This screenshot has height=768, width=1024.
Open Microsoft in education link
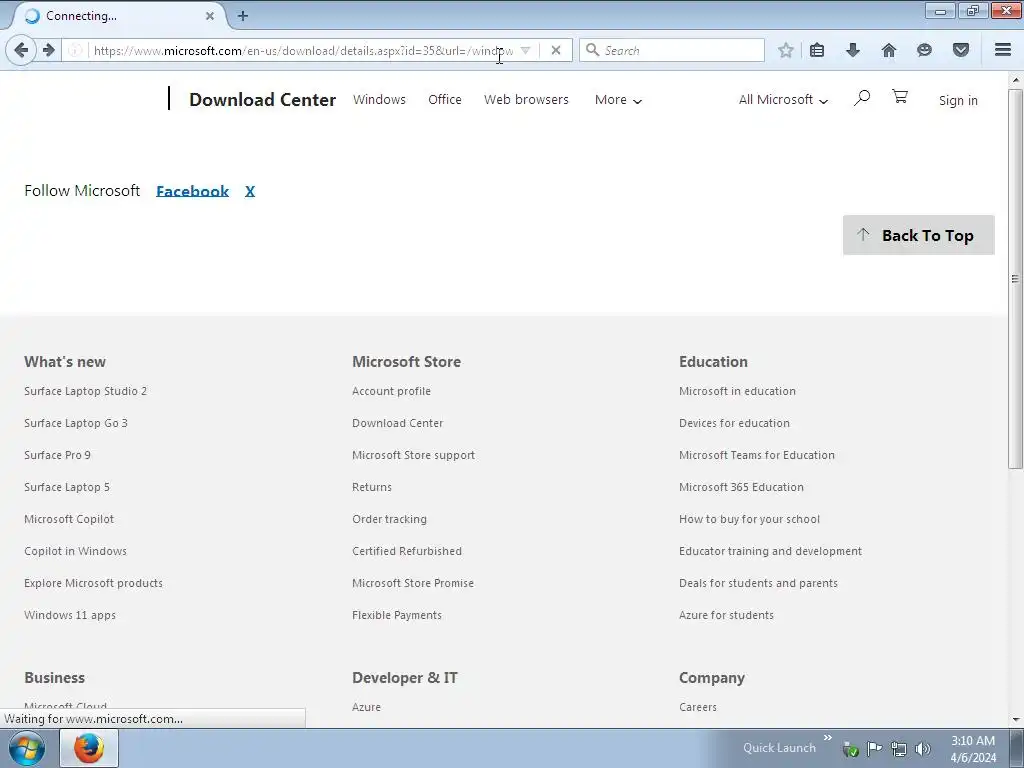(x=737, y=391)
